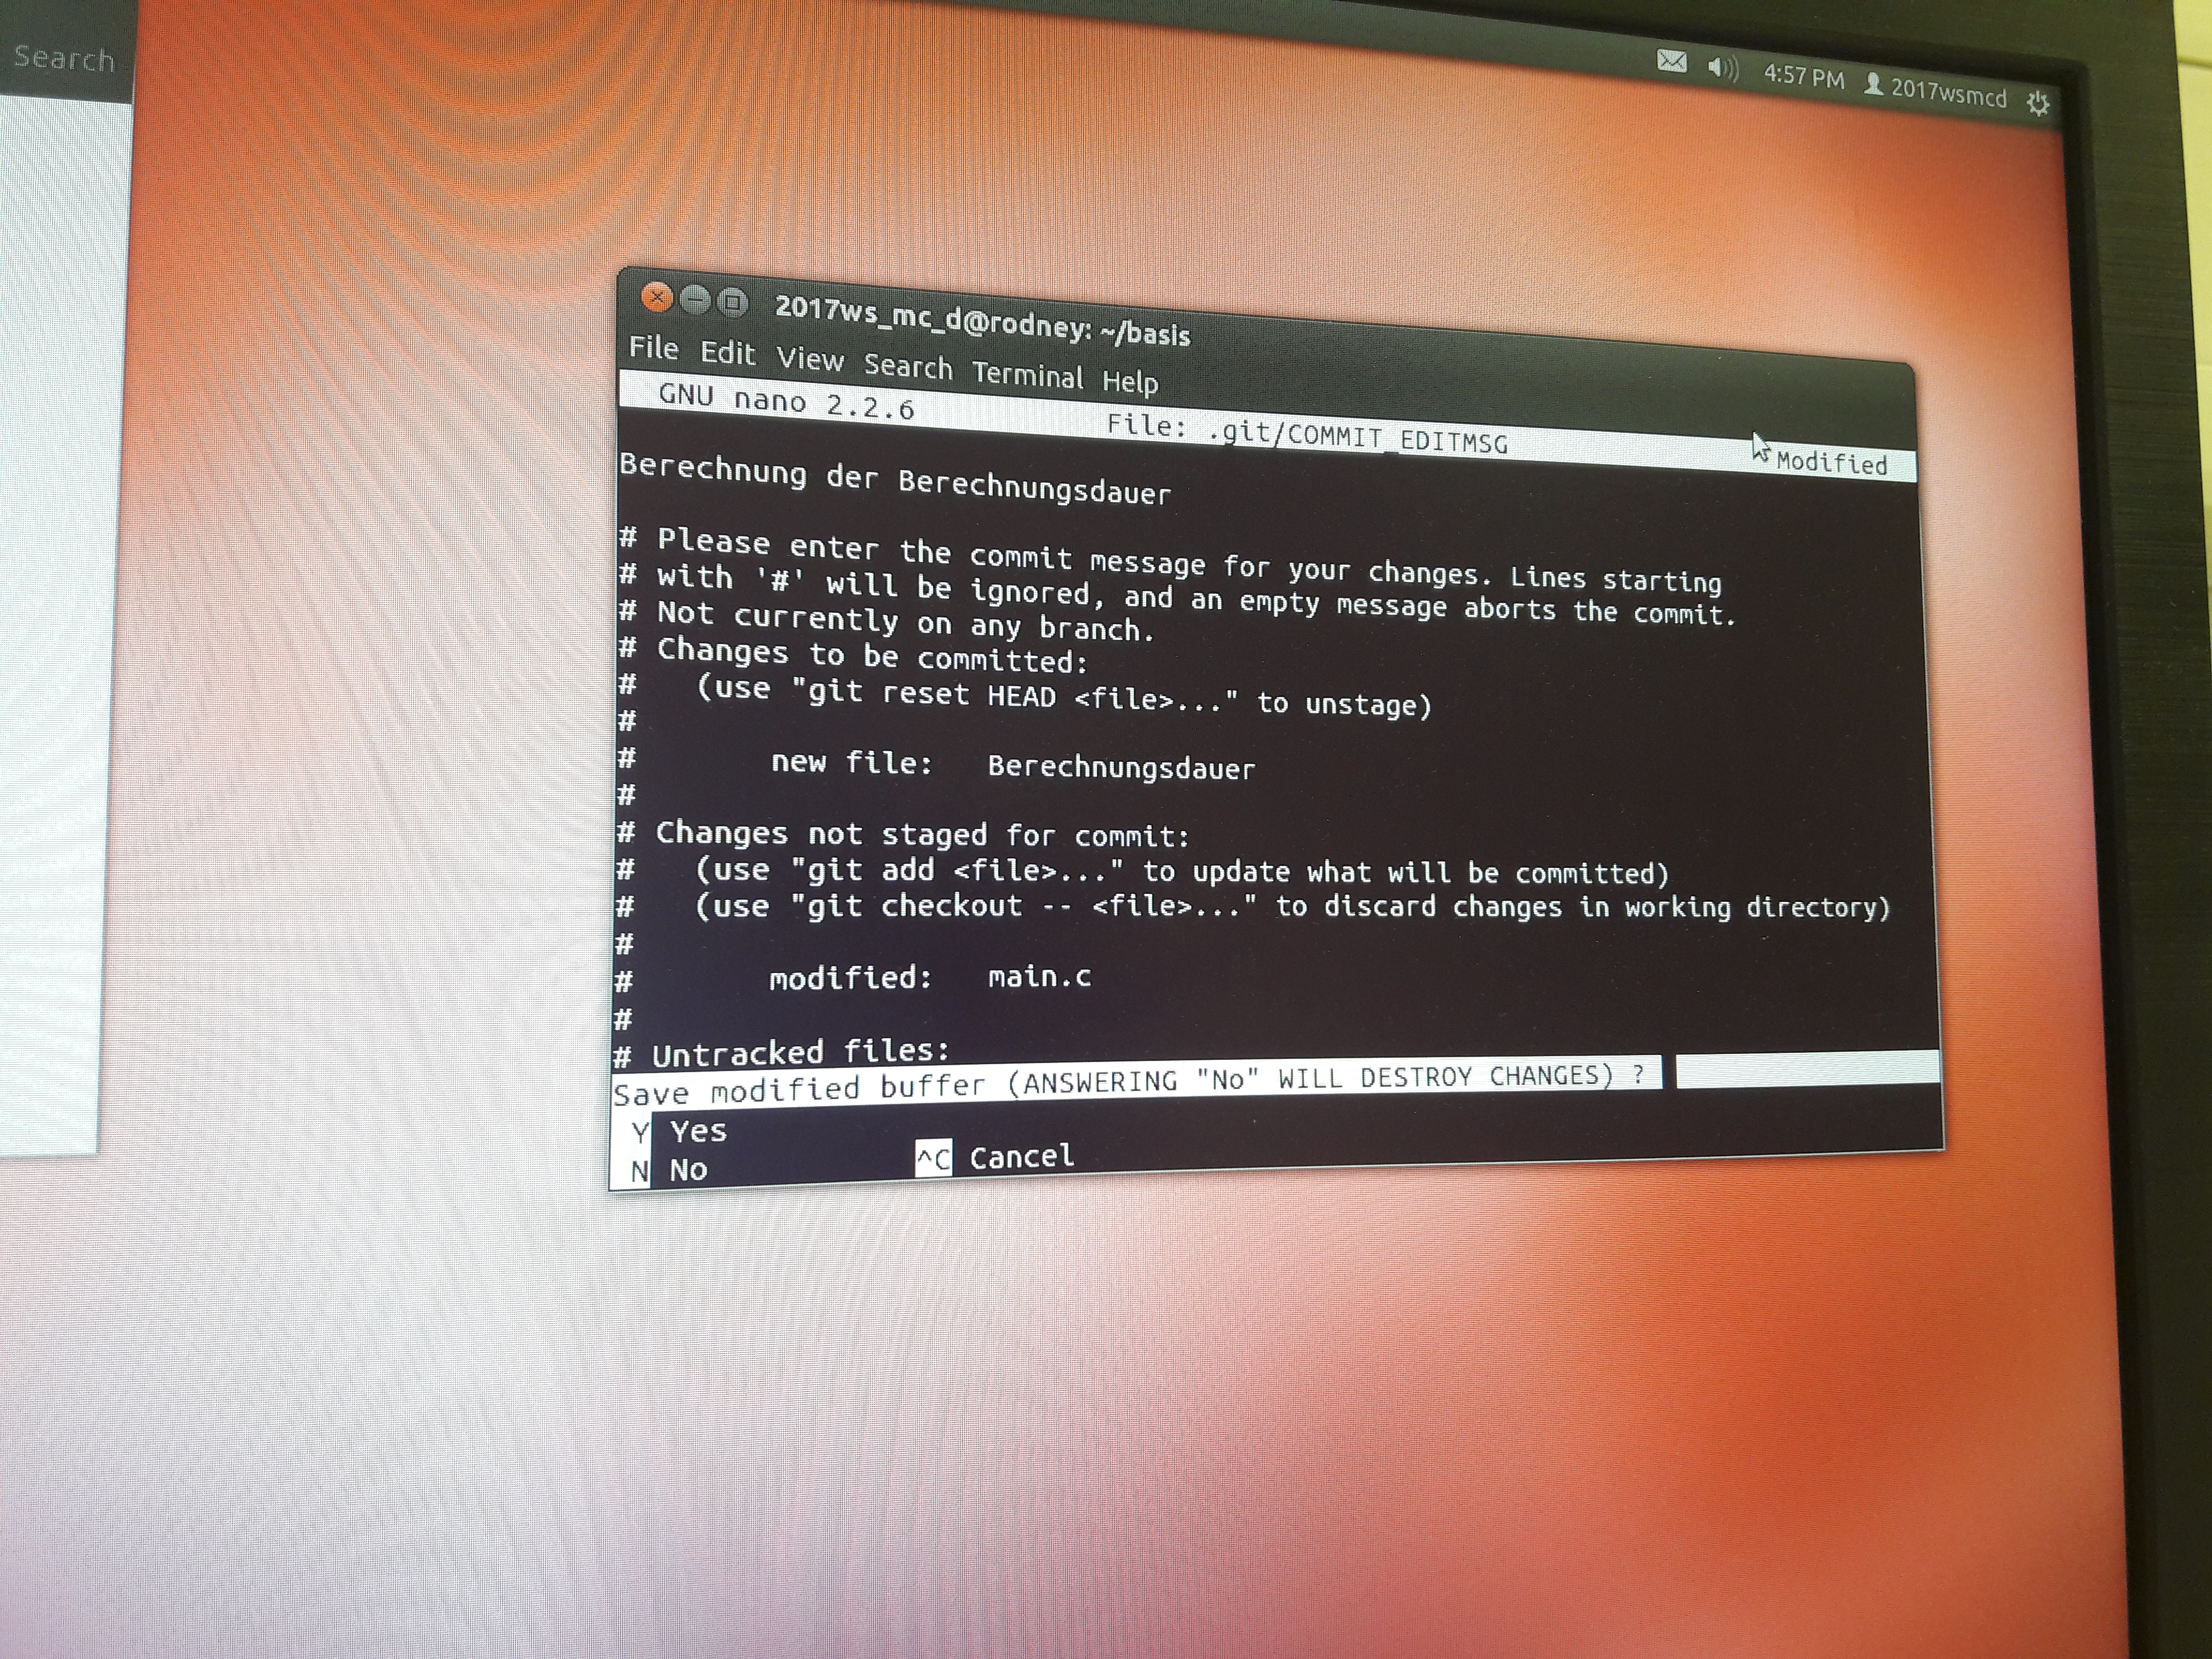Click the Y Yes option in nano
The height and width of the screenshot is (1659, 2212).
pyautogui.click(x=680, y=1132)
